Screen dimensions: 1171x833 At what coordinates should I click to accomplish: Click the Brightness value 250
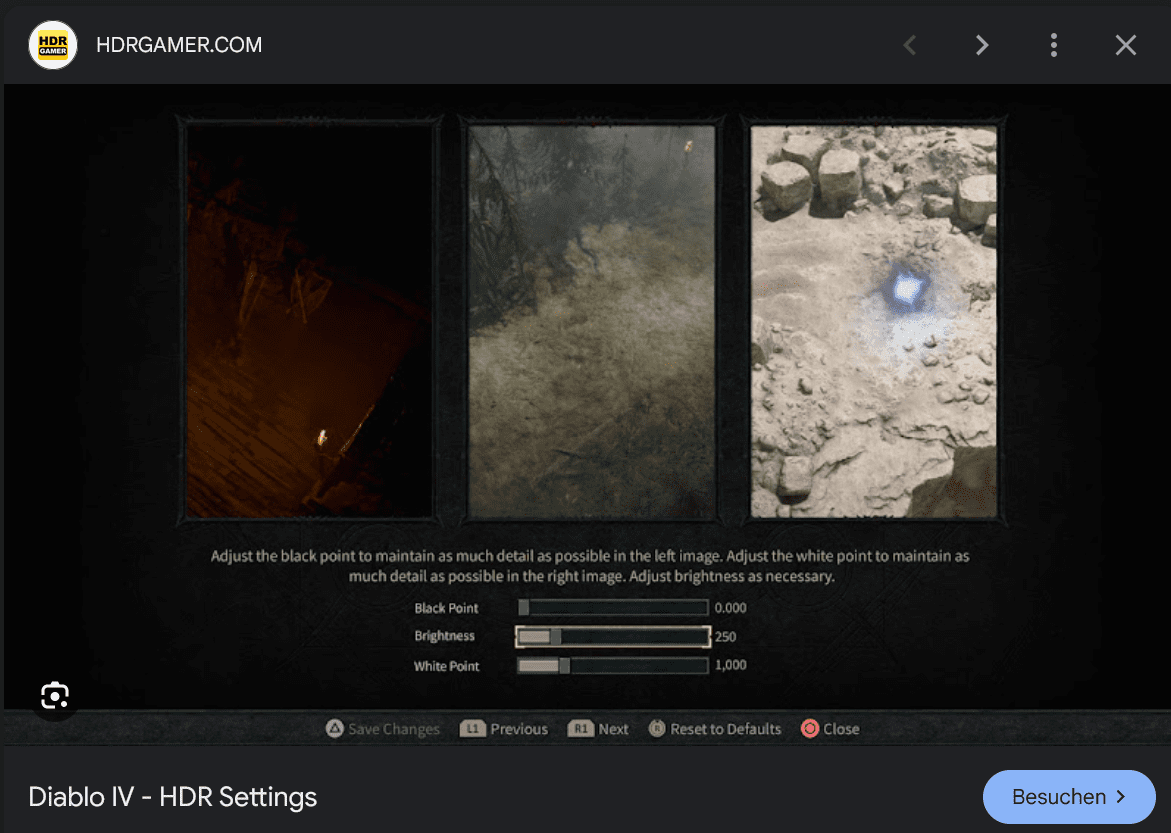(x=725, y=637)
